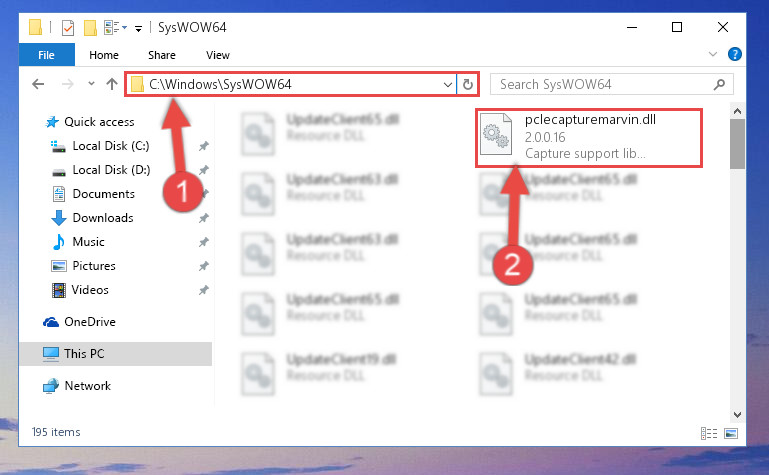Select OneDrive in the sidebar
This screenshot has height=475, width=769.
tap(90, 322)
